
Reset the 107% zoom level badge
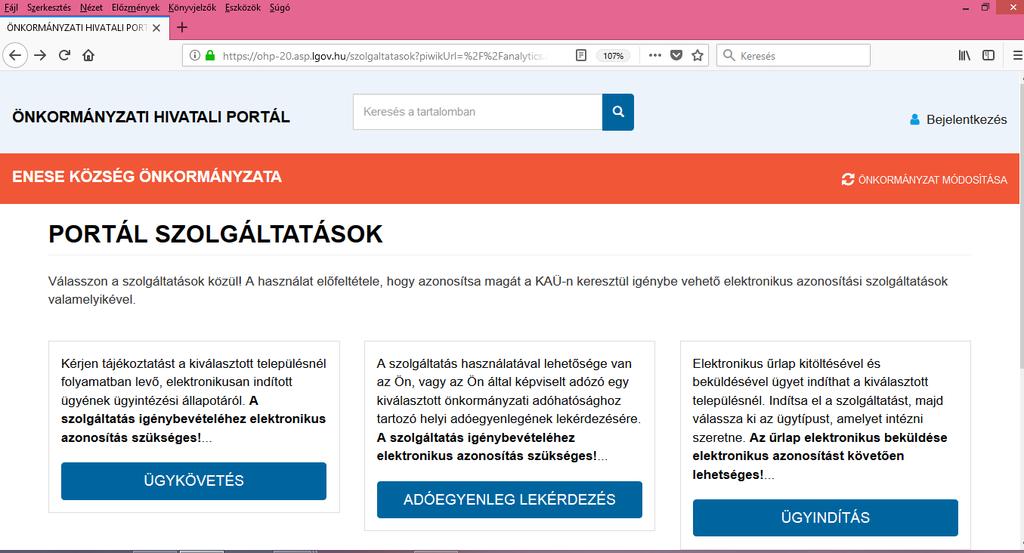click(x=613, y=56)
